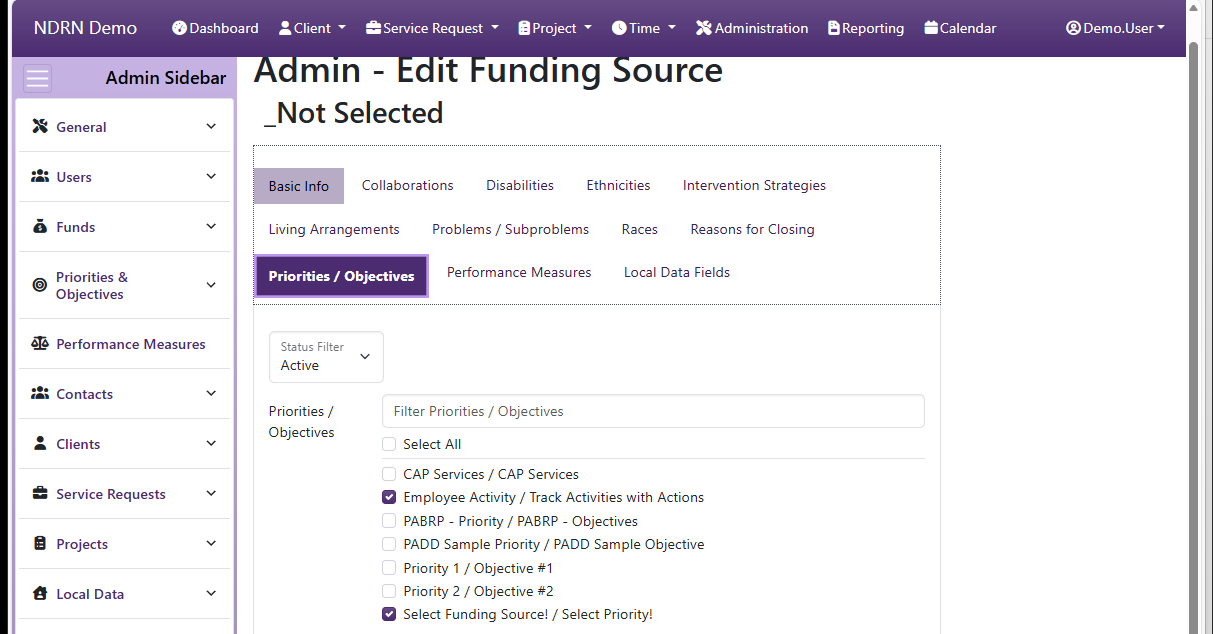The image size is (1213, 634).
Task: Click the Administration tools icon in navbar
Action: coord(704,28)
